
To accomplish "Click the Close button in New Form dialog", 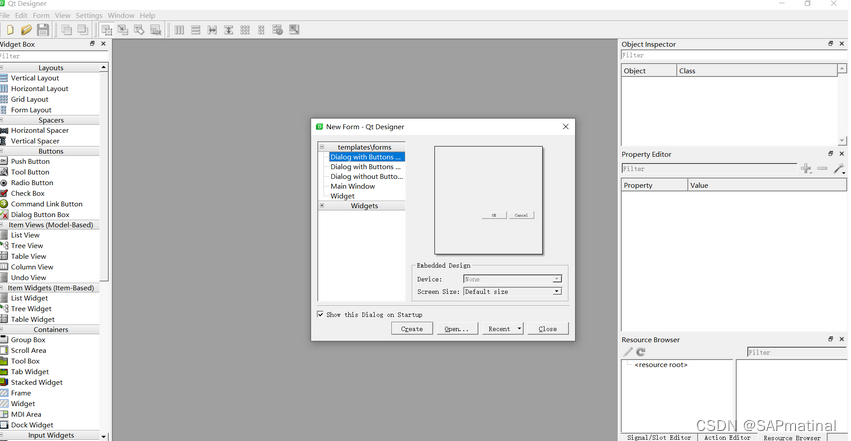I will point(548,329).
